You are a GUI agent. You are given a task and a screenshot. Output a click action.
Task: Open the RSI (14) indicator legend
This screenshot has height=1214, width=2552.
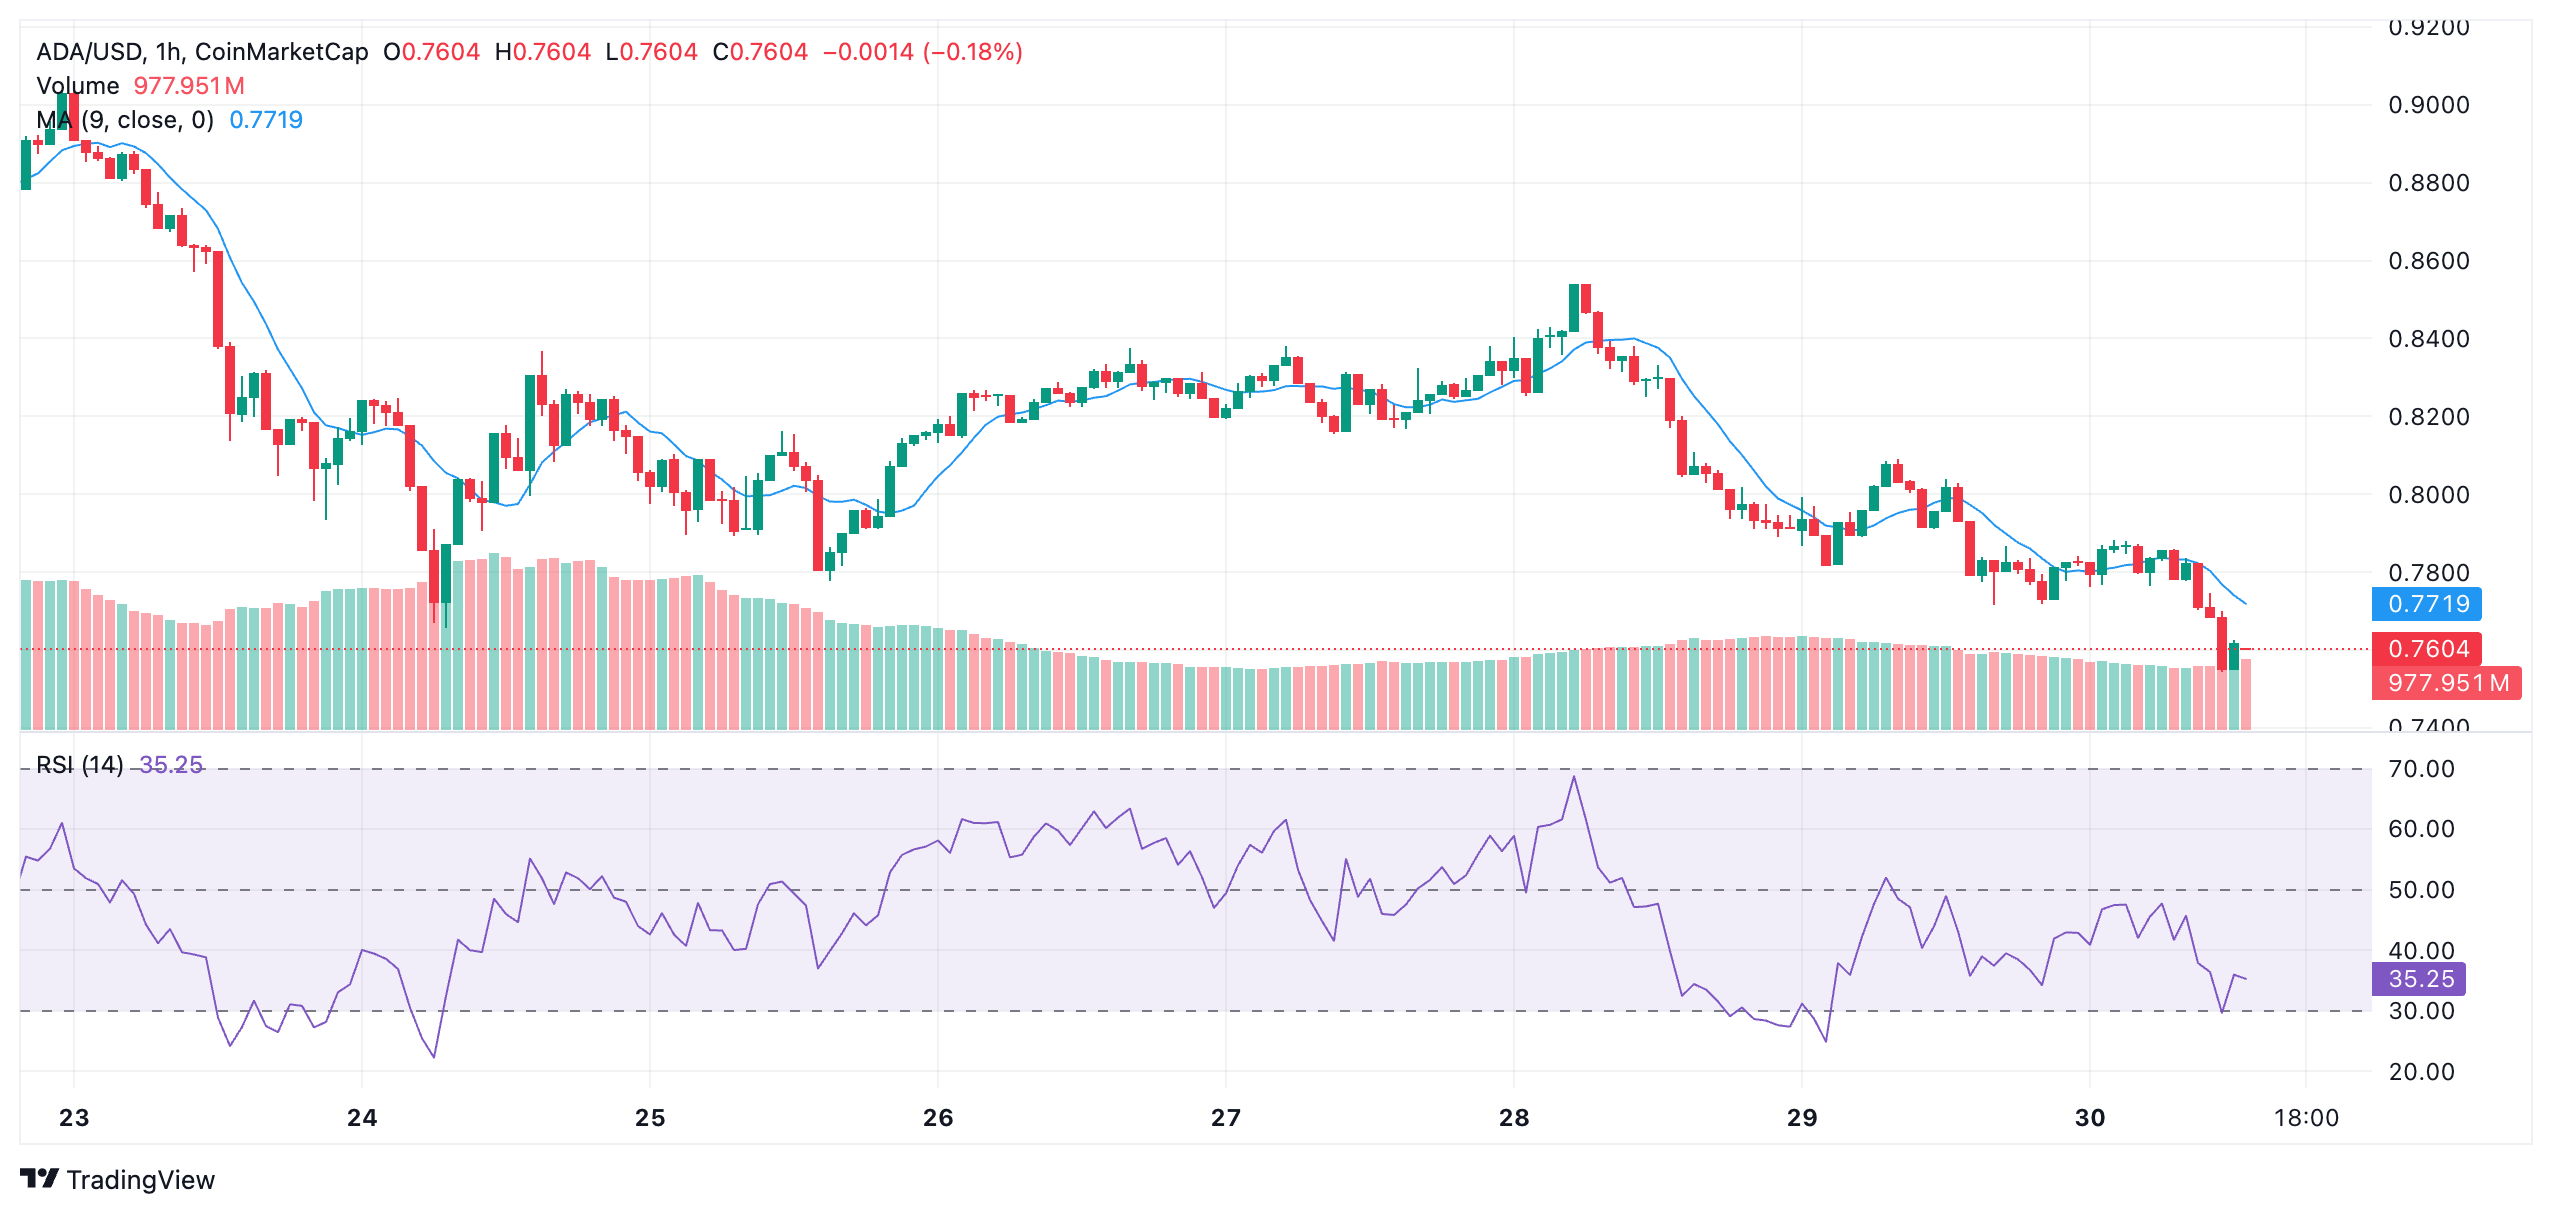(80, 765)
